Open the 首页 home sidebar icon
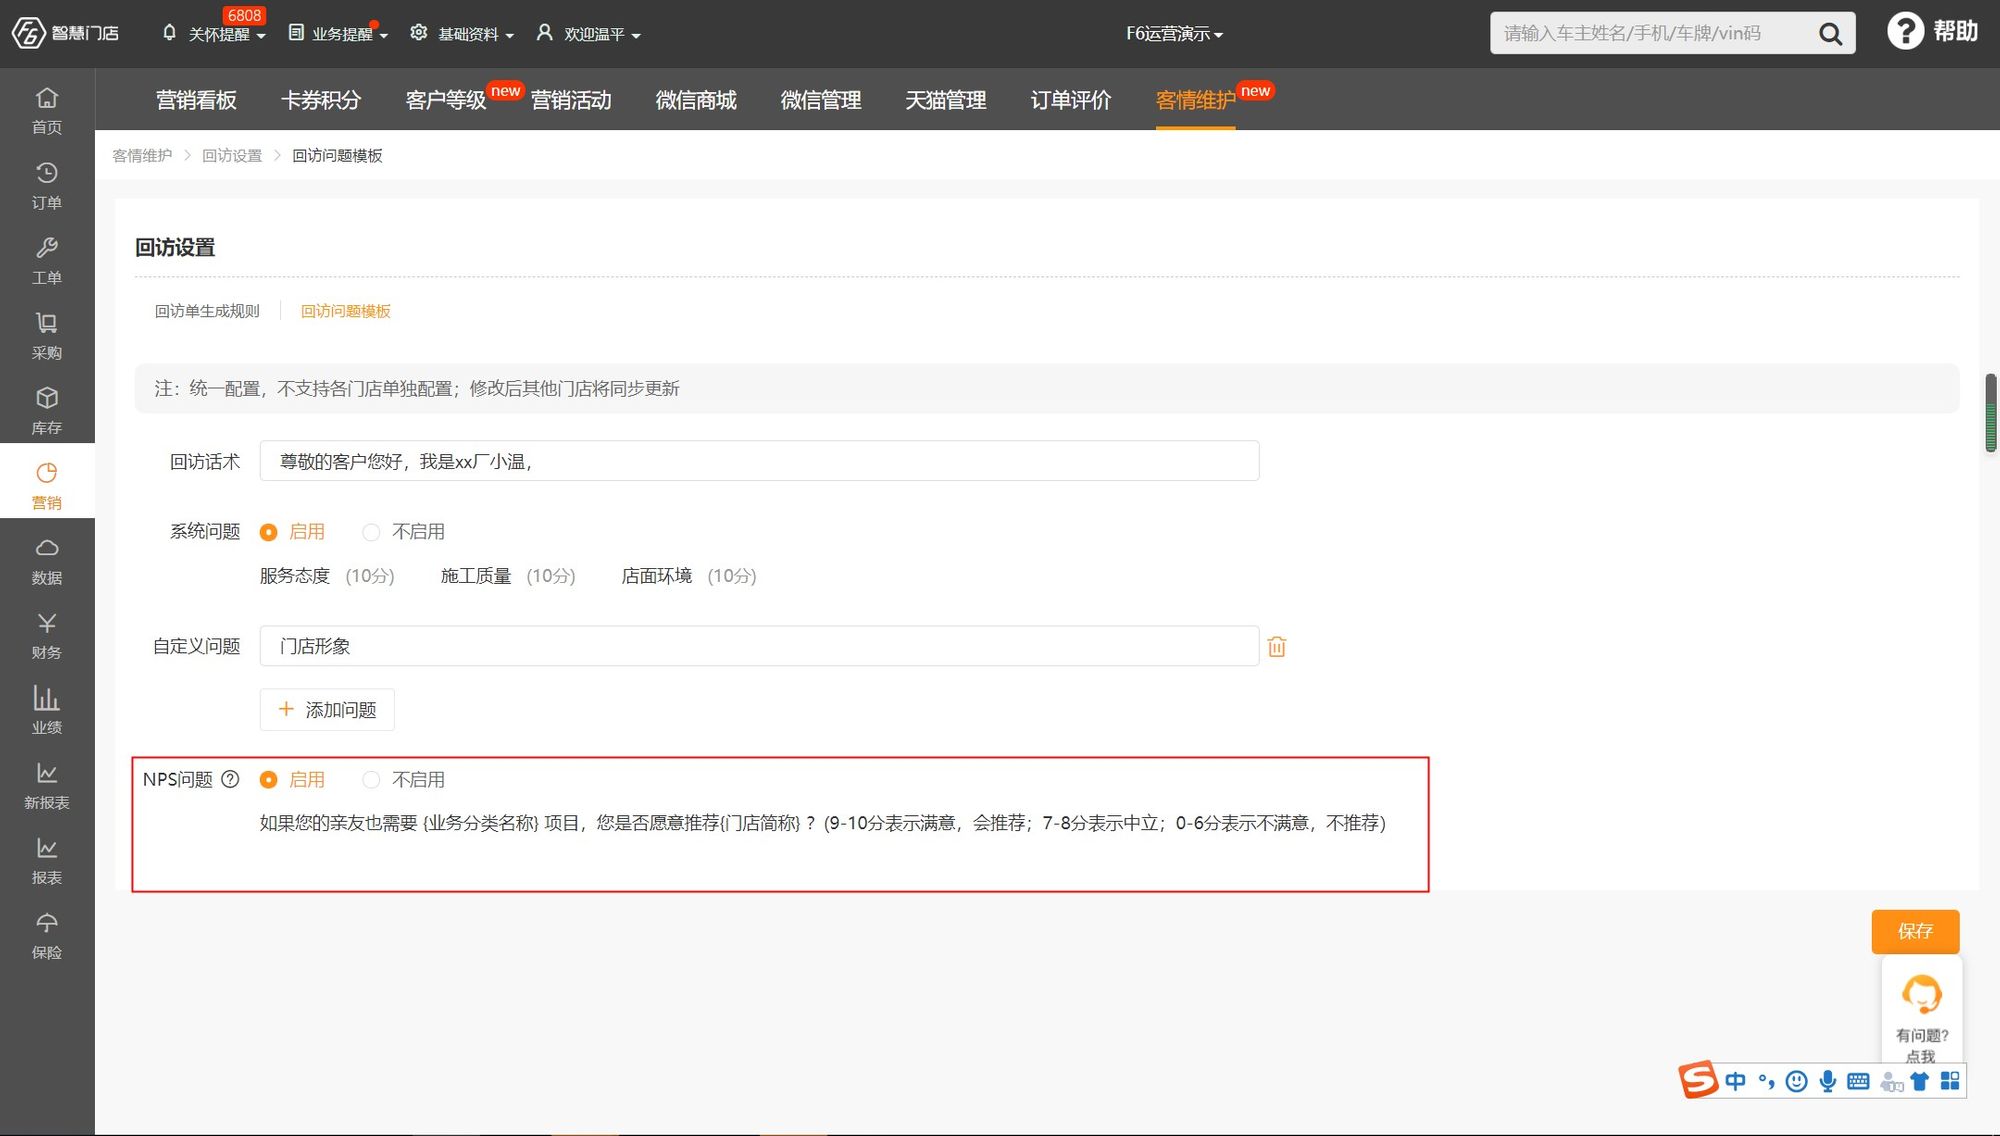Image resolution: width=2000 pixels, height=1136 pixels. pyautogui.click(x=47, y=110)
